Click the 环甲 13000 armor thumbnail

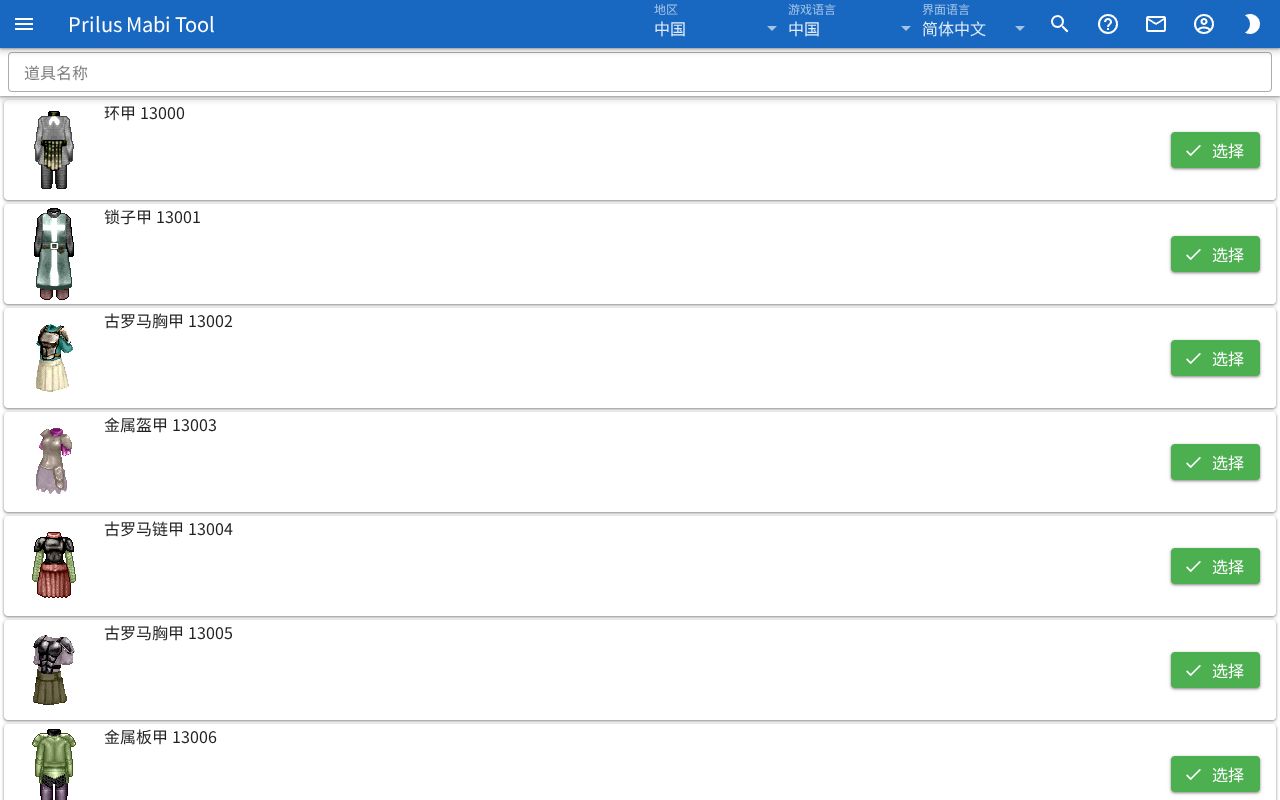pos(54,150)
